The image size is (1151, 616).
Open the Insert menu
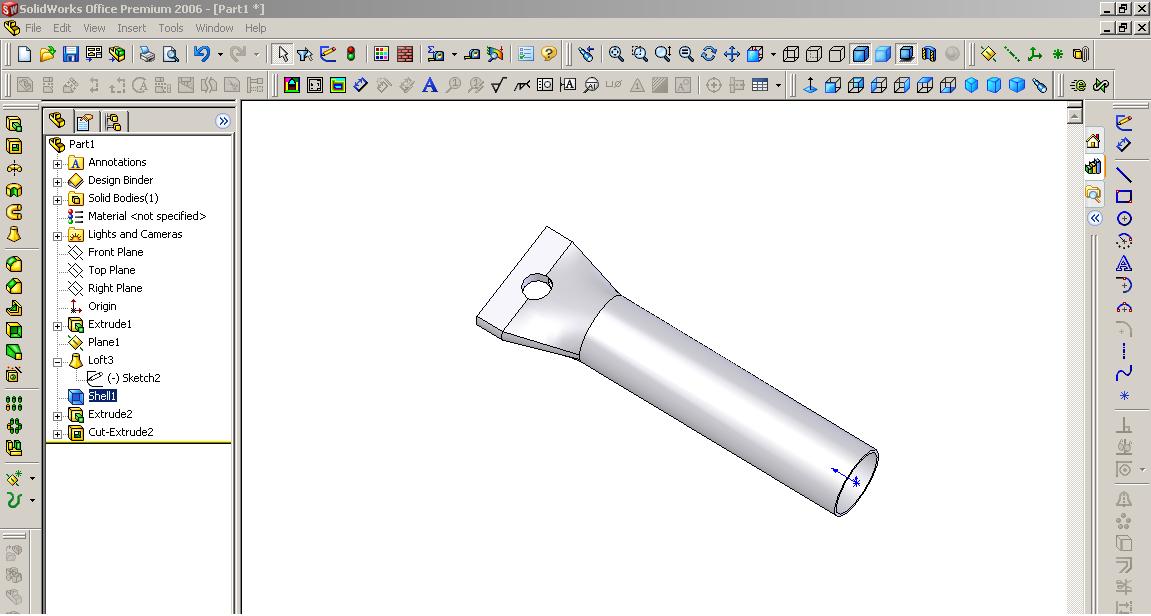[x=131, y=28]
